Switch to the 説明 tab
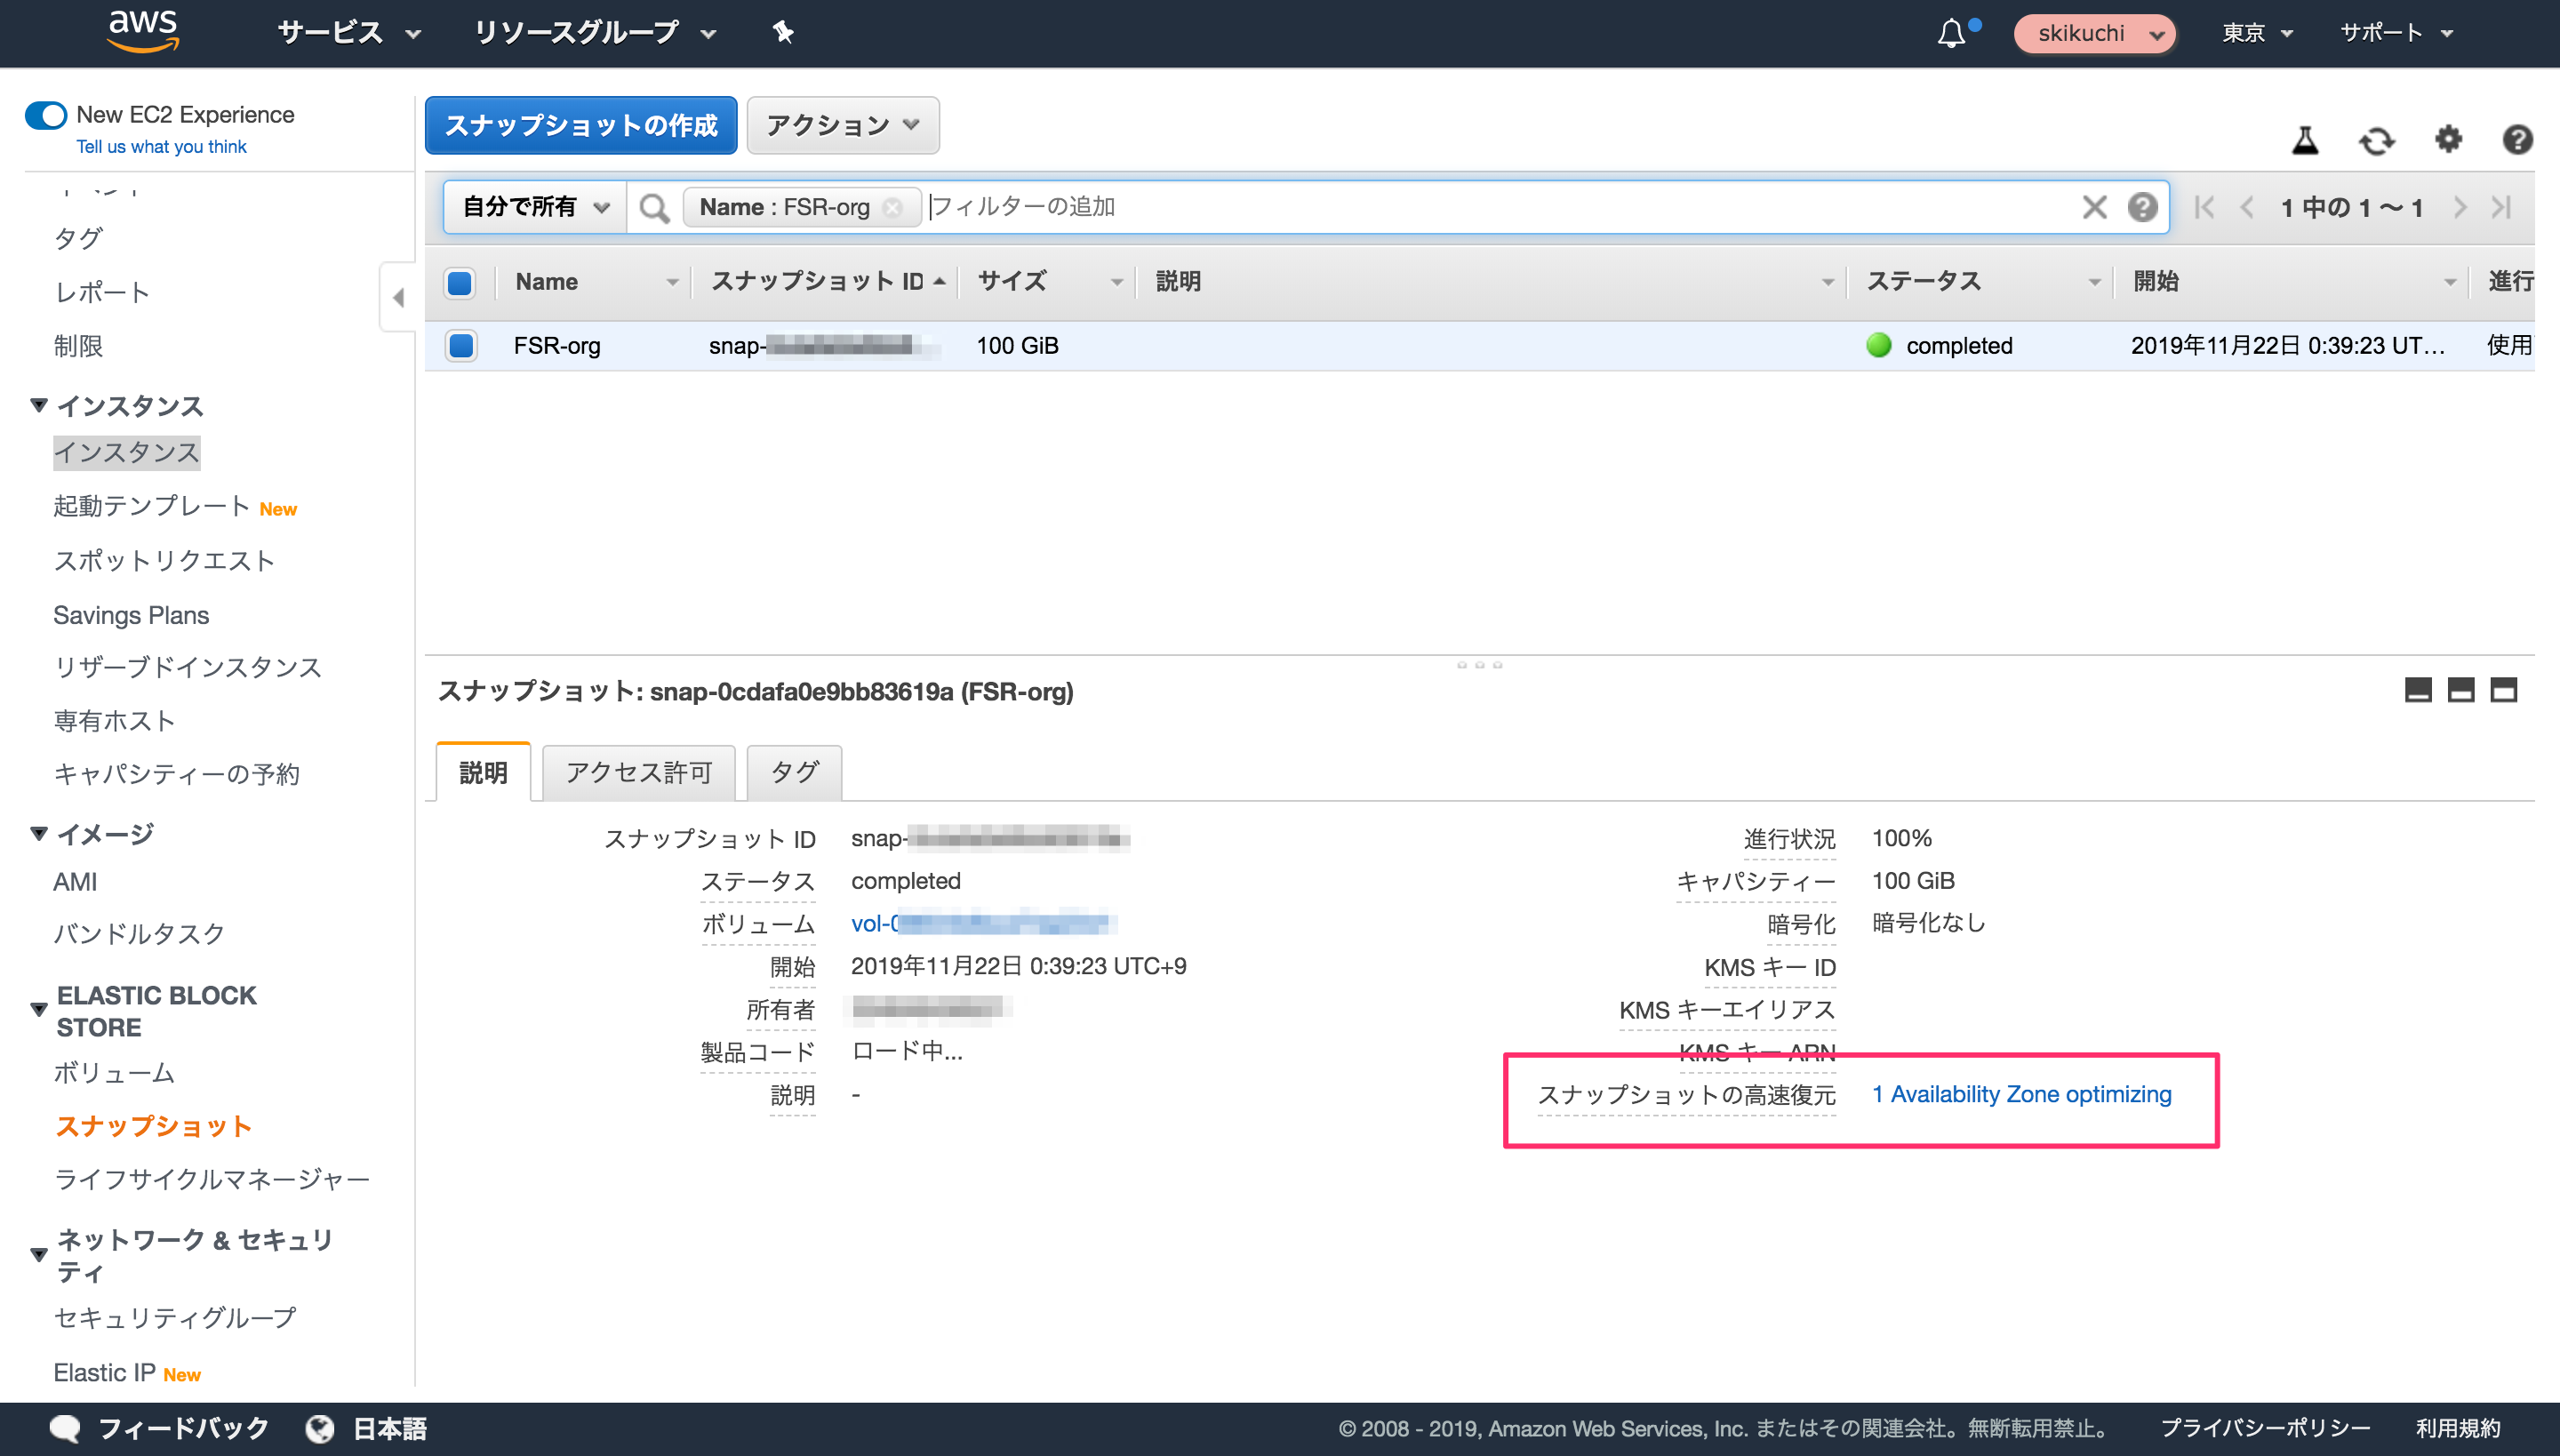This screenshot has height=1456, width=2560. click(483, 772)
